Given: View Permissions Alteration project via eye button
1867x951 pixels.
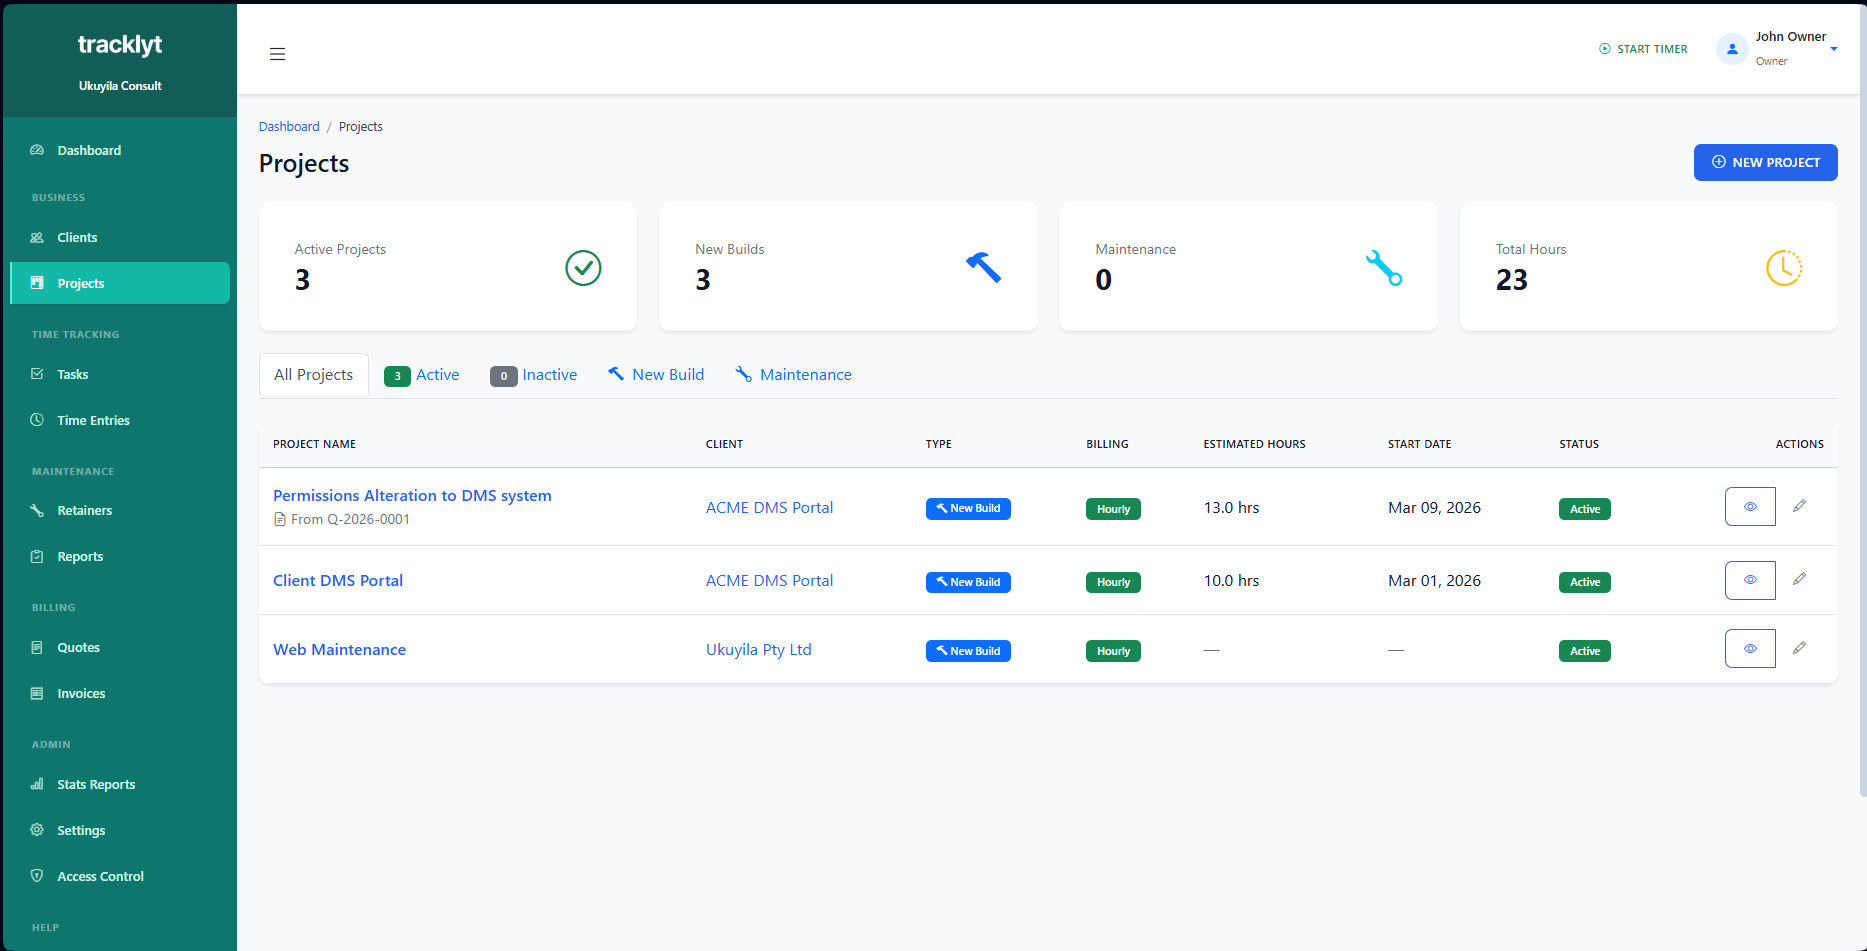Looking at the screenshot, I should coord(1749,506).
